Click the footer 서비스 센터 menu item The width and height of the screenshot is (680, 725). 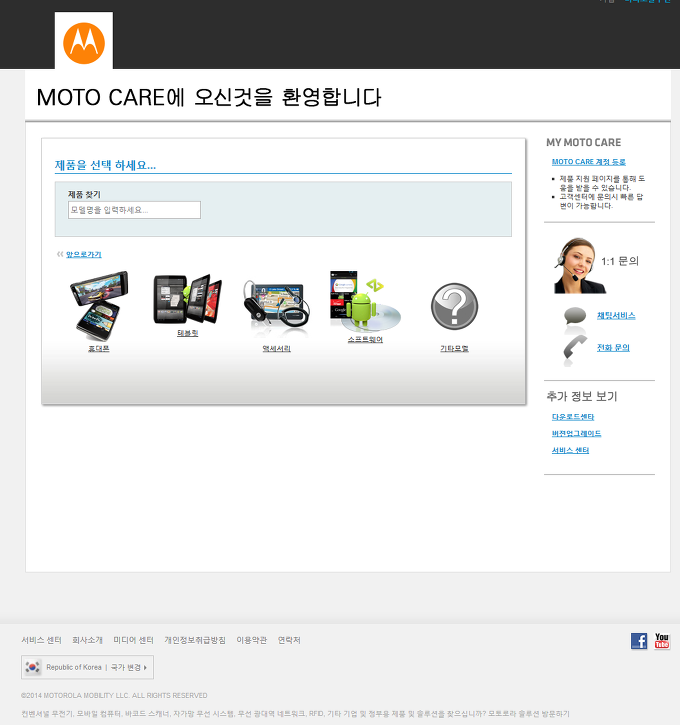(x=41, y=640)
